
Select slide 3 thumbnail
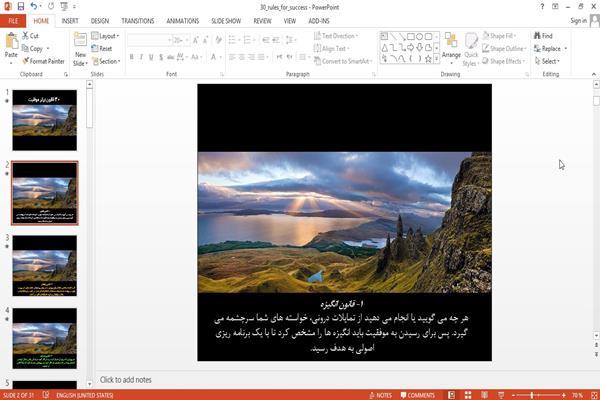tap(44, 266)
